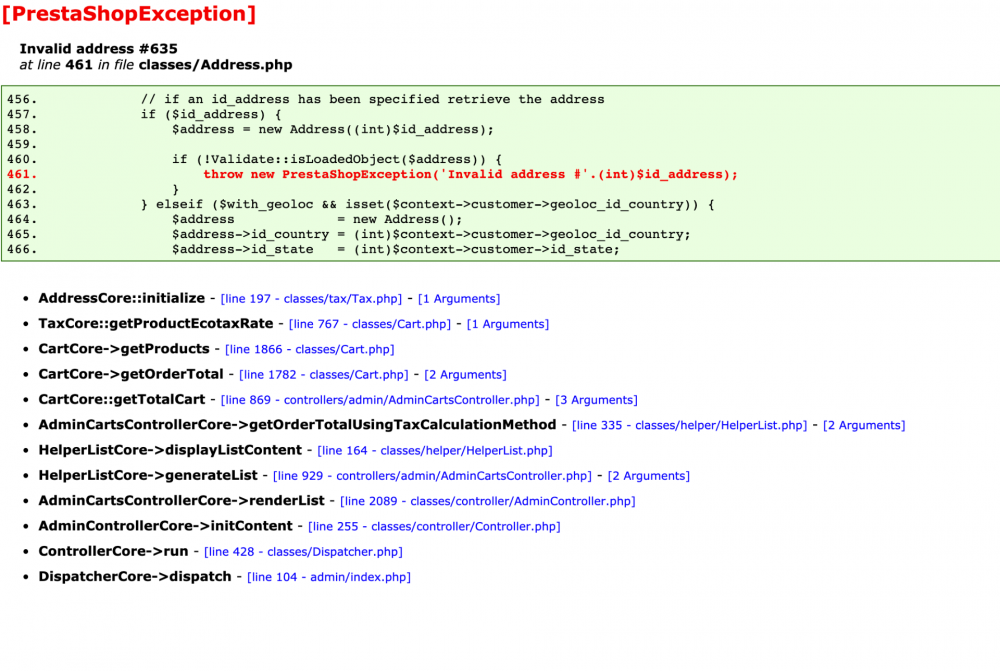This screenshot has height=671, width=1000.
Task: Open line 428 of classes/Dispatcher.php
Action: tap(301, 551)
